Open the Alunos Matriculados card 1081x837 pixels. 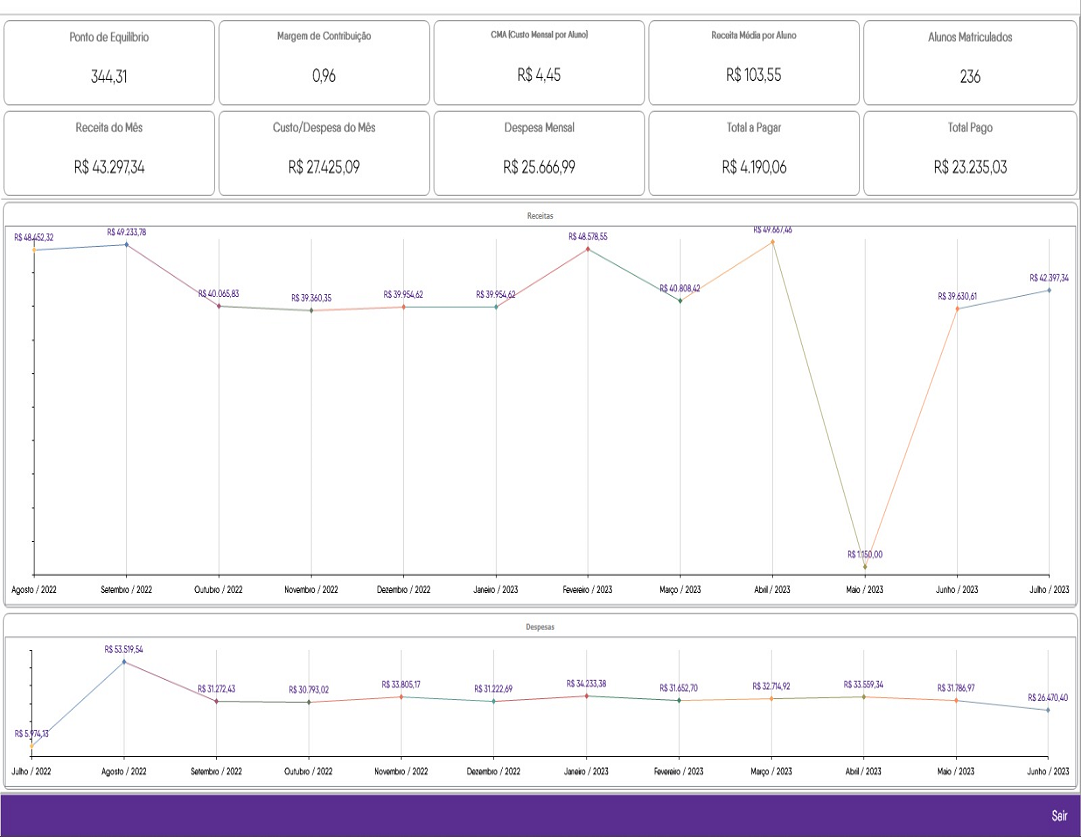click(x=969, y=62)
